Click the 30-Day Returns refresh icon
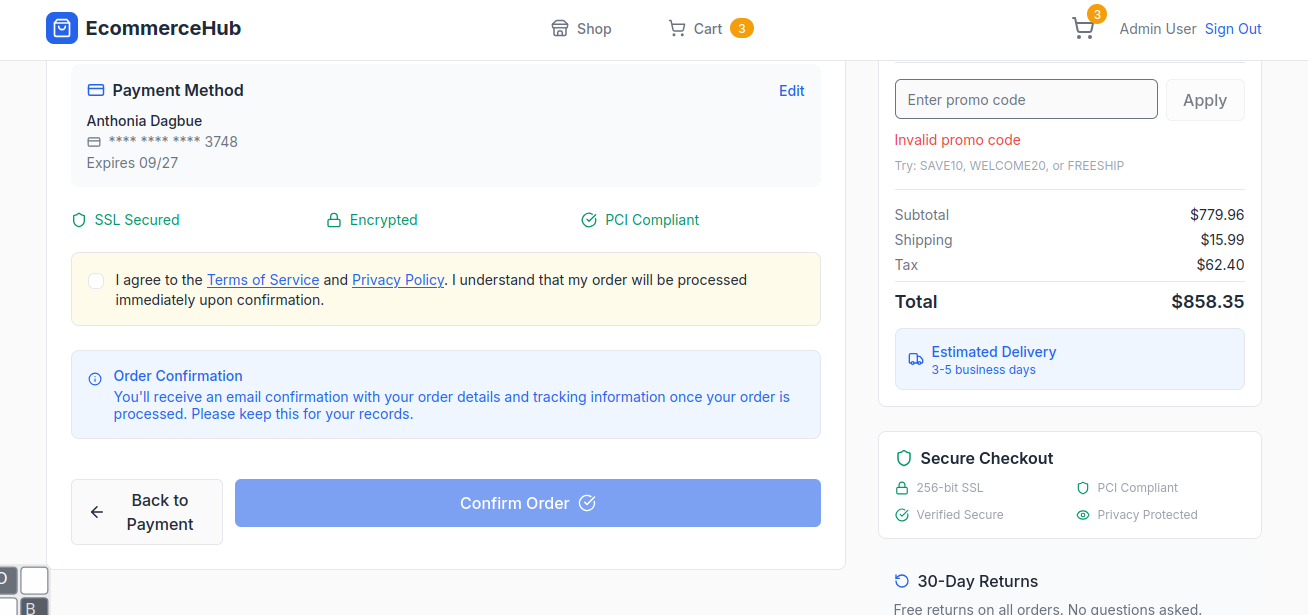 pyautogui.click(x=902, y=581)
